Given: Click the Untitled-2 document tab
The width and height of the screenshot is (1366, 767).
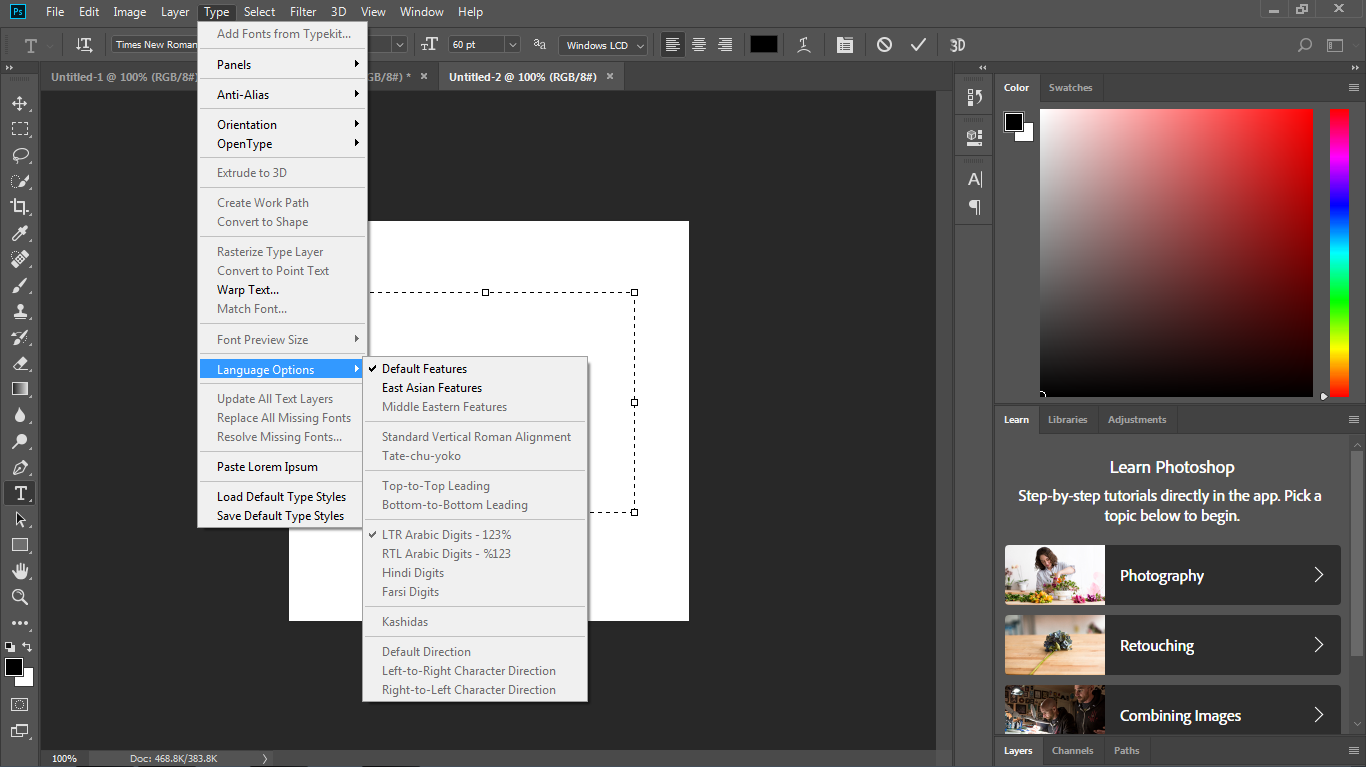Looking at the screenshot, I should point(522,77).
